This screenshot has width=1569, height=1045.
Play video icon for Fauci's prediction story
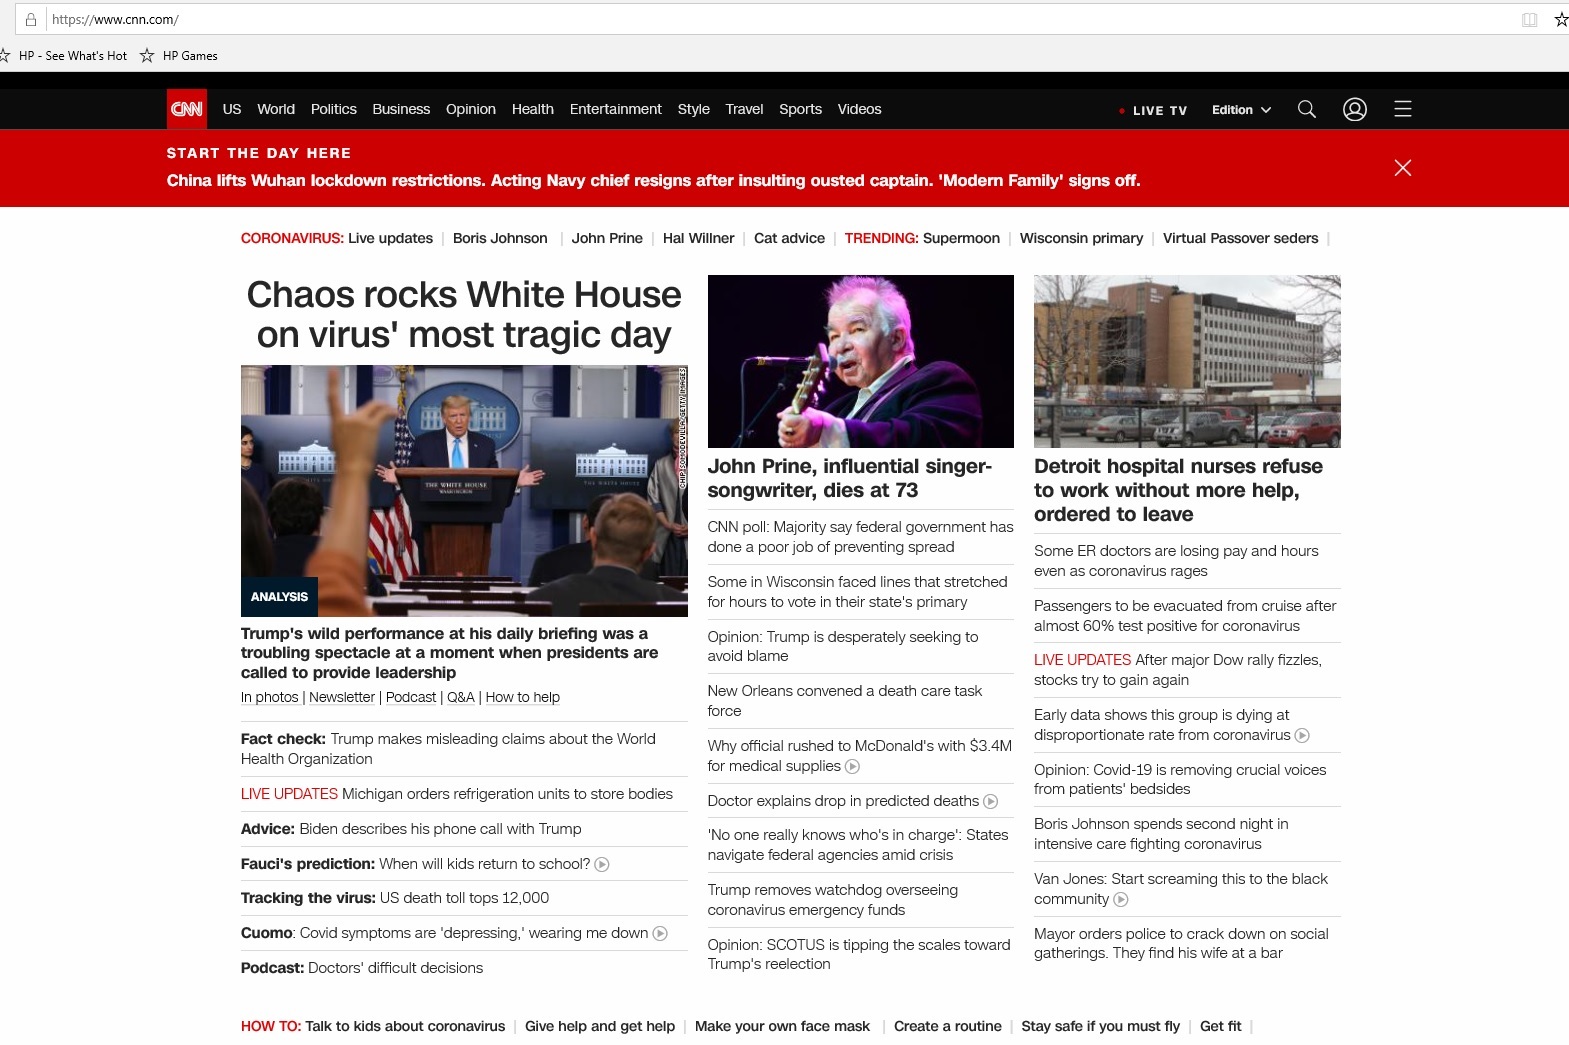pos(602,864)
